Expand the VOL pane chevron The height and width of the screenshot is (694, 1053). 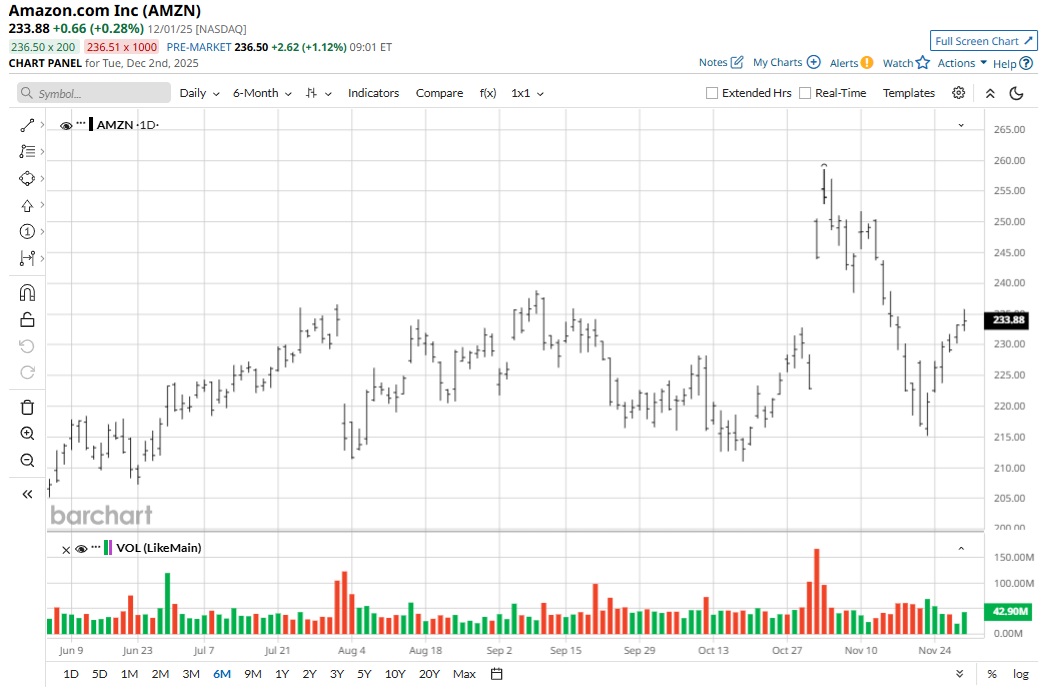[x=961, y=549]
